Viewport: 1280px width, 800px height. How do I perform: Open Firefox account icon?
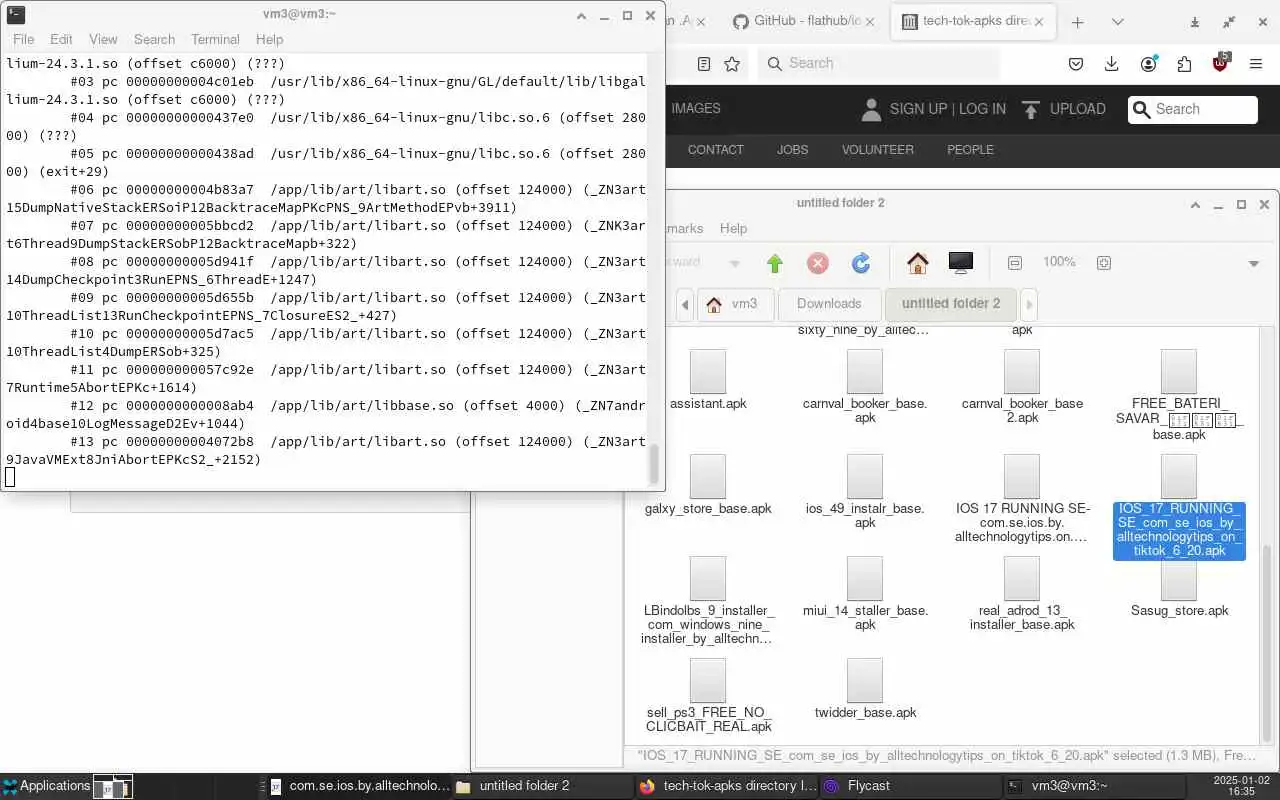pos(1149,64)
